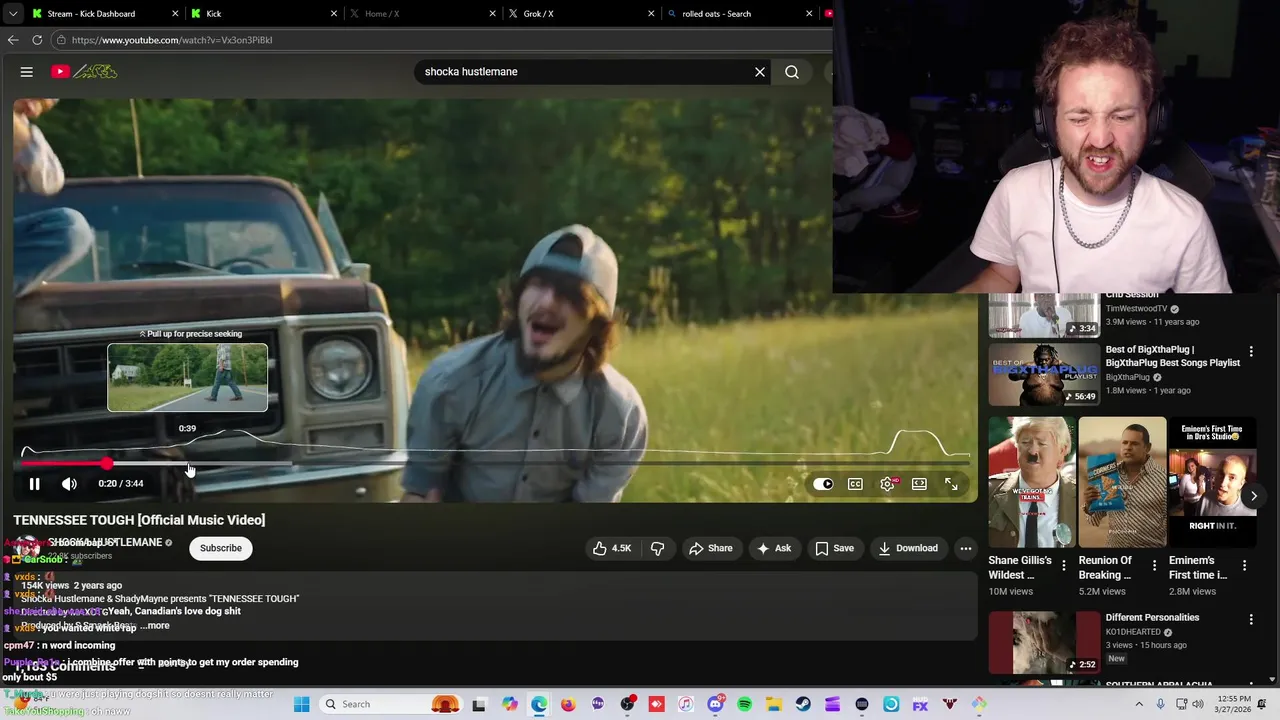Open Spotify from the taskbar
The width and height of the screenshot is (1280, 720).
(x=744, y=704)
